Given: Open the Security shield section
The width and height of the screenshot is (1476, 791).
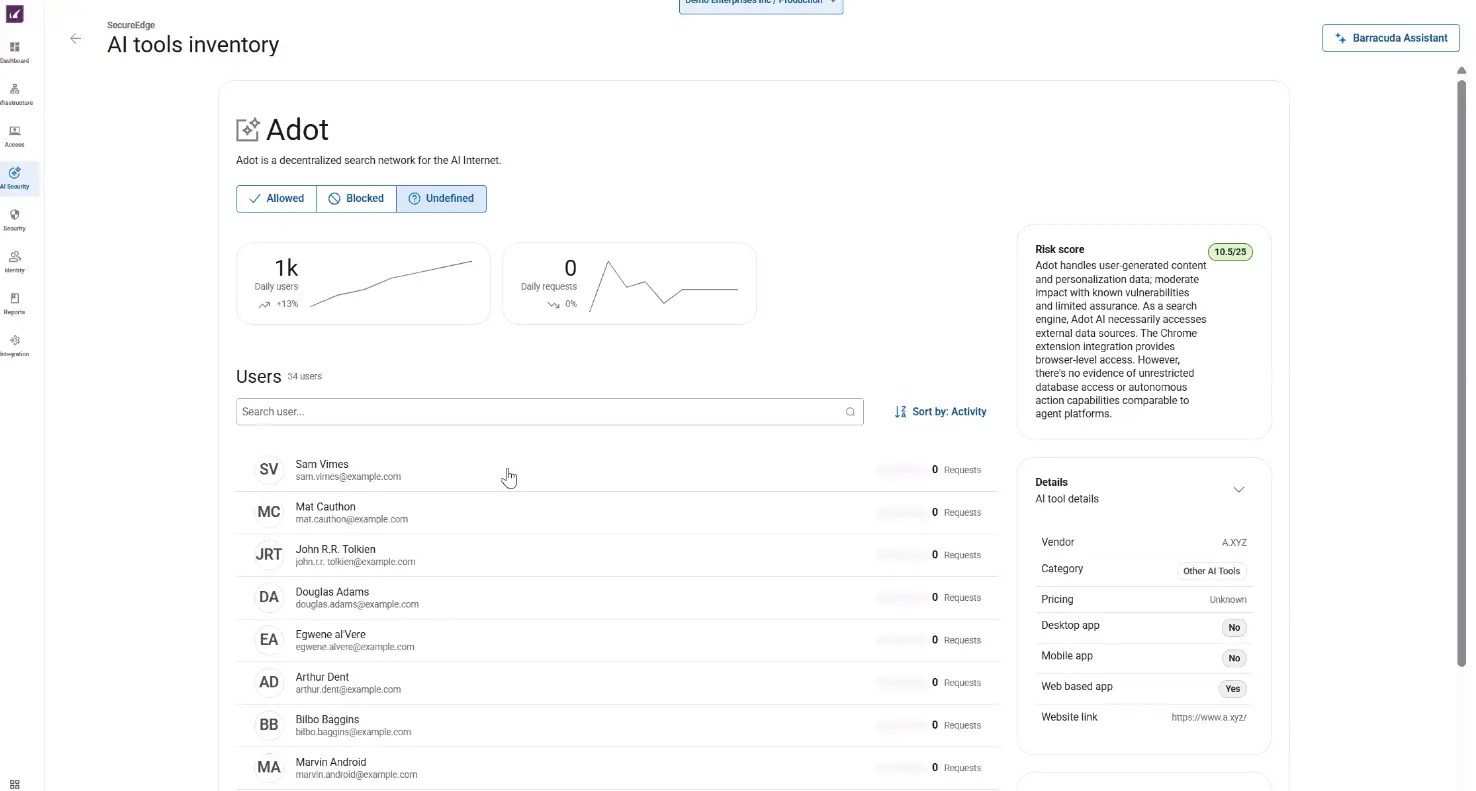Looking at the screenshot, I should tap(14, 220).
